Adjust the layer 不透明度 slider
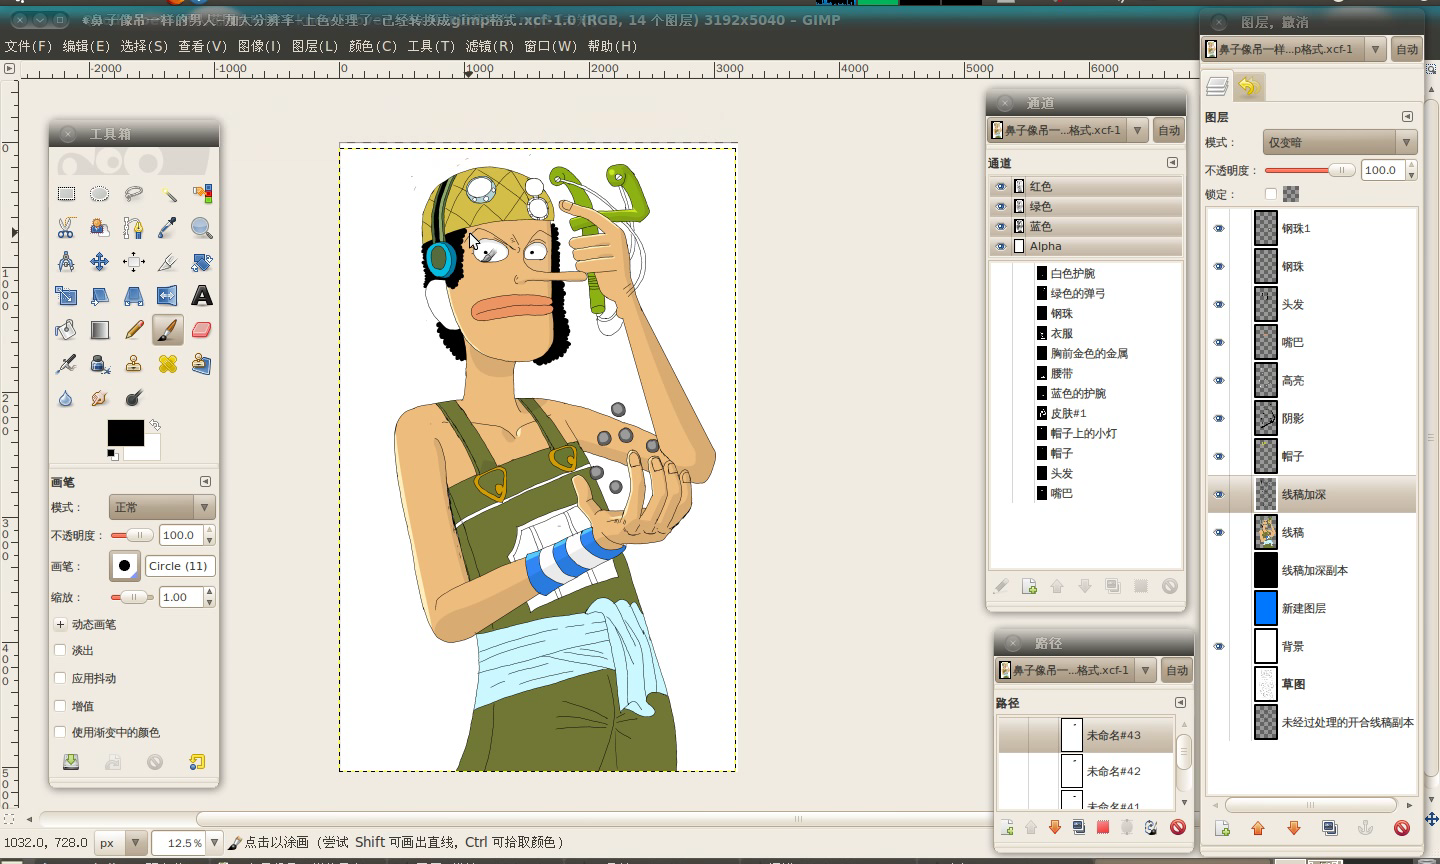The image size is (1440, 864). [1309, 170]
